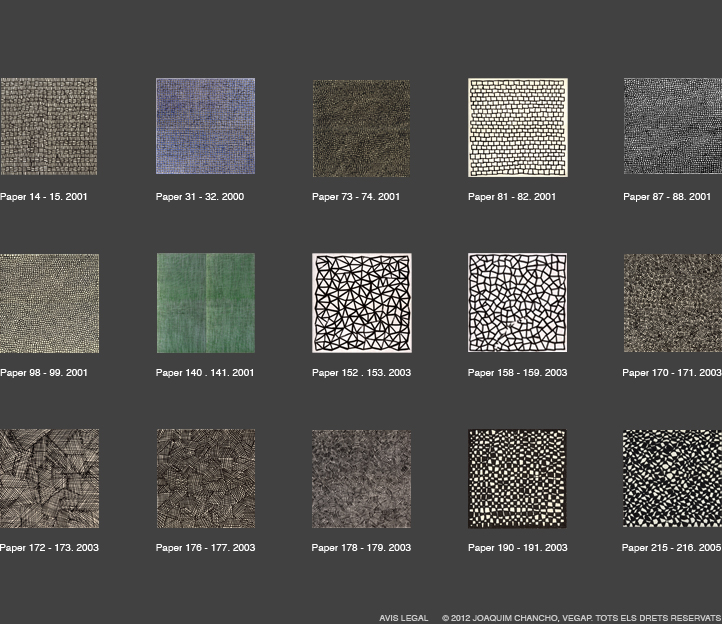Screen dimensions: 722x624
Task: Select the blue Paper 31 - 32 thumbnail
Action: click(205, 126)
